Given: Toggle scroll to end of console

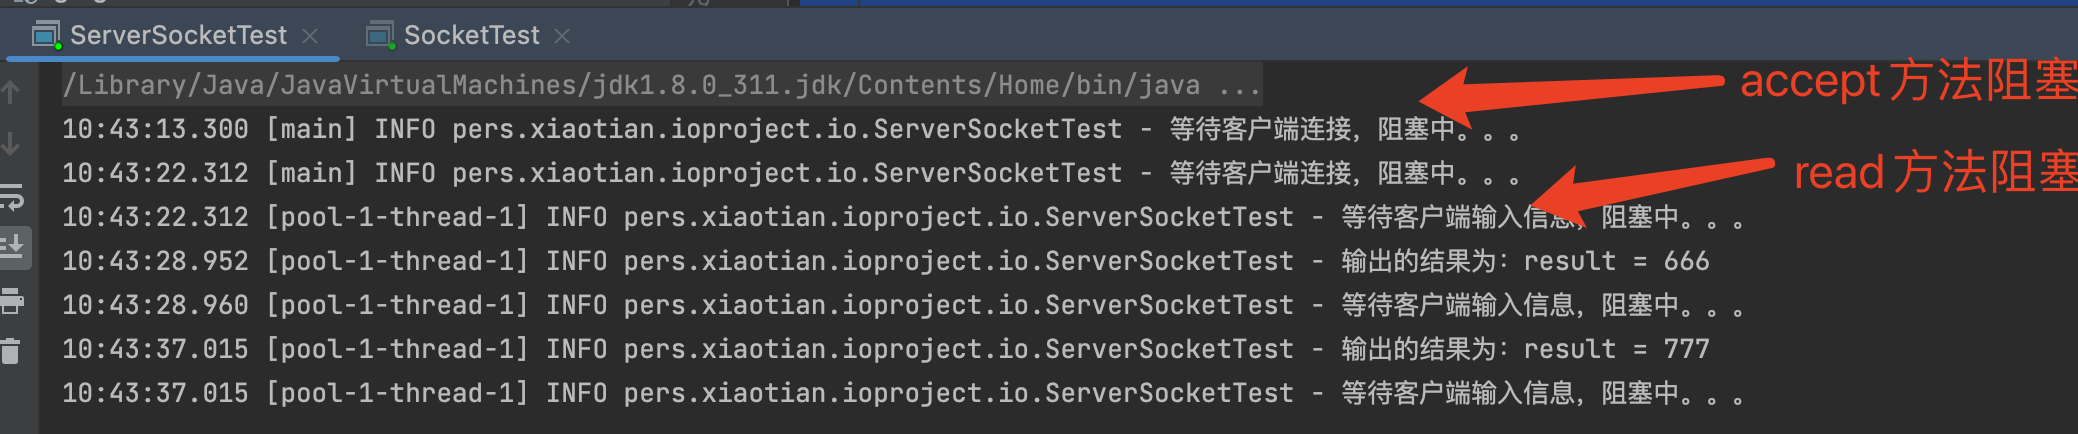Looking at the screenshot, I should [x=13, y=246].
